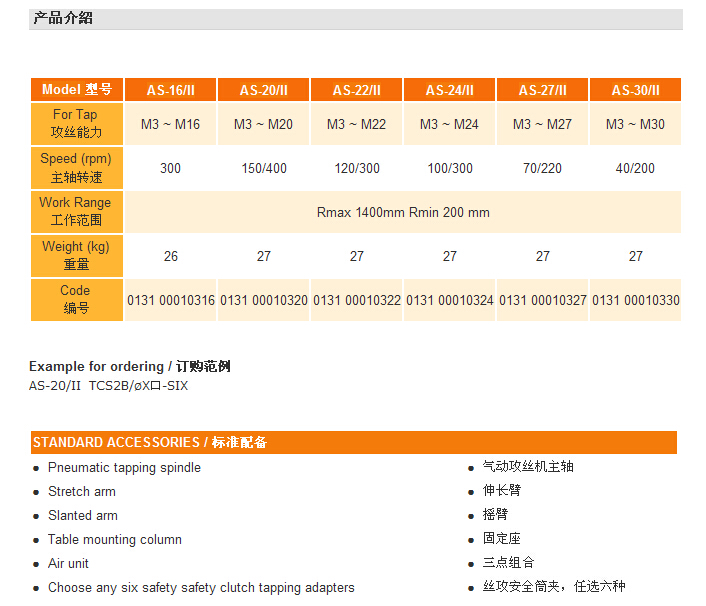
Task: Select the AS-24/II column header
Action: (x=449, y=90)
